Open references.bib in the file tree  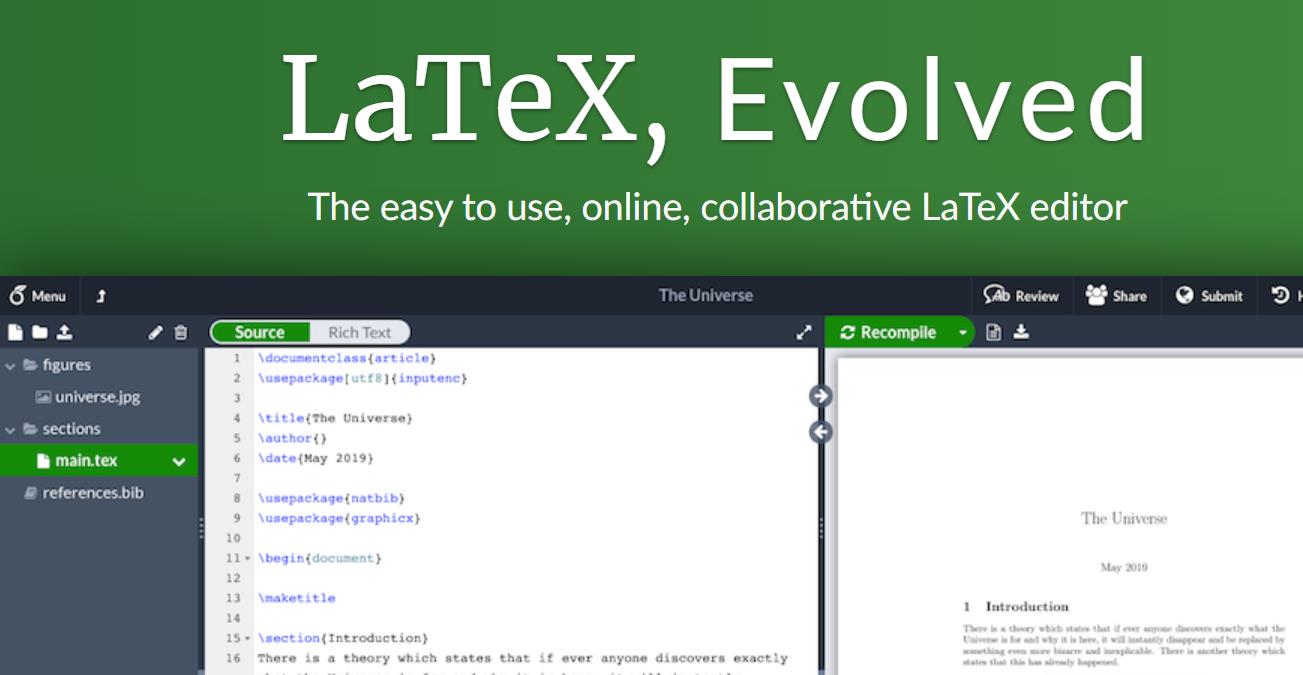click(x=92, y=493)
